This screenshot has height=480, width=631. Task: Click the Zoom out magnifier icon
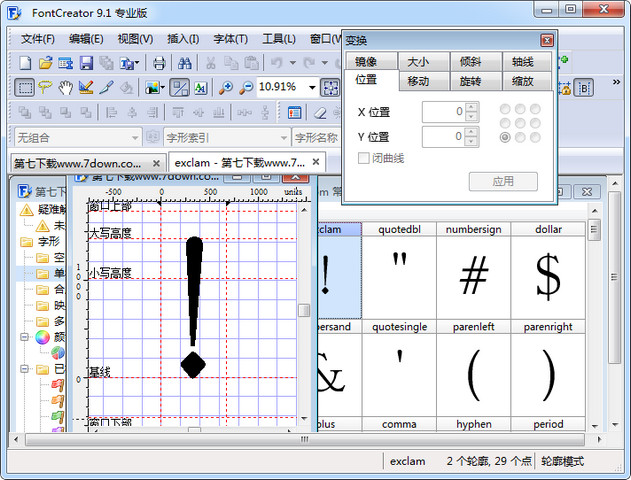[x=245, y=87]
